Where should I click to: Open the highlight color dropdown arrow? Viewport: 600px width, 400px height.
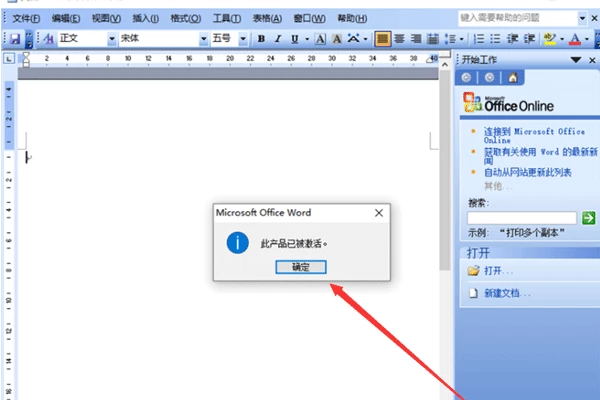pos(562,39)
